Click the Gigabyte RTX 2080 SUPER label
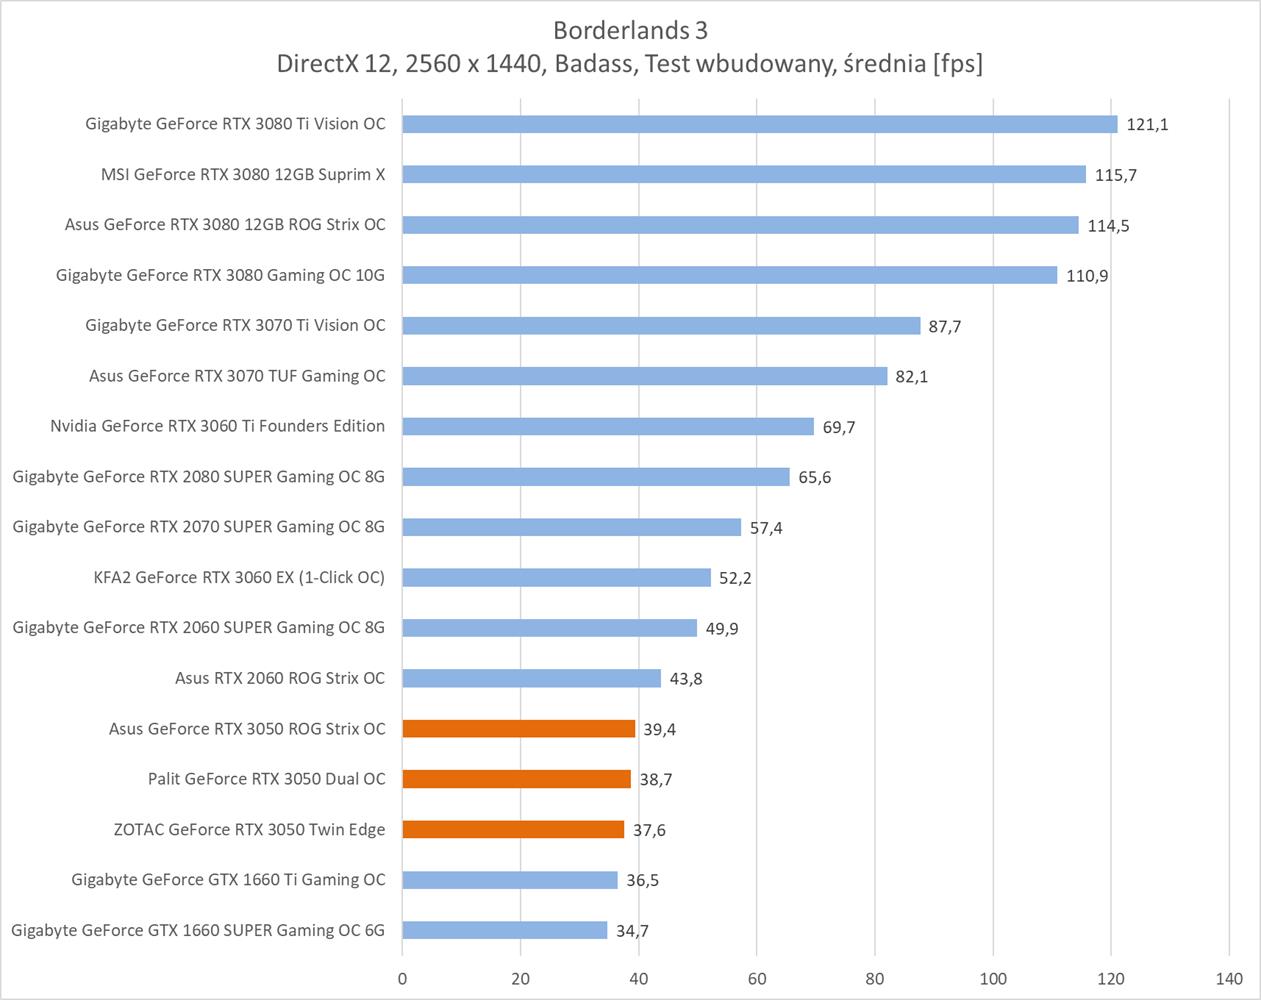The height and width of the screenshot is (1000, 1261). pos(198,476)
